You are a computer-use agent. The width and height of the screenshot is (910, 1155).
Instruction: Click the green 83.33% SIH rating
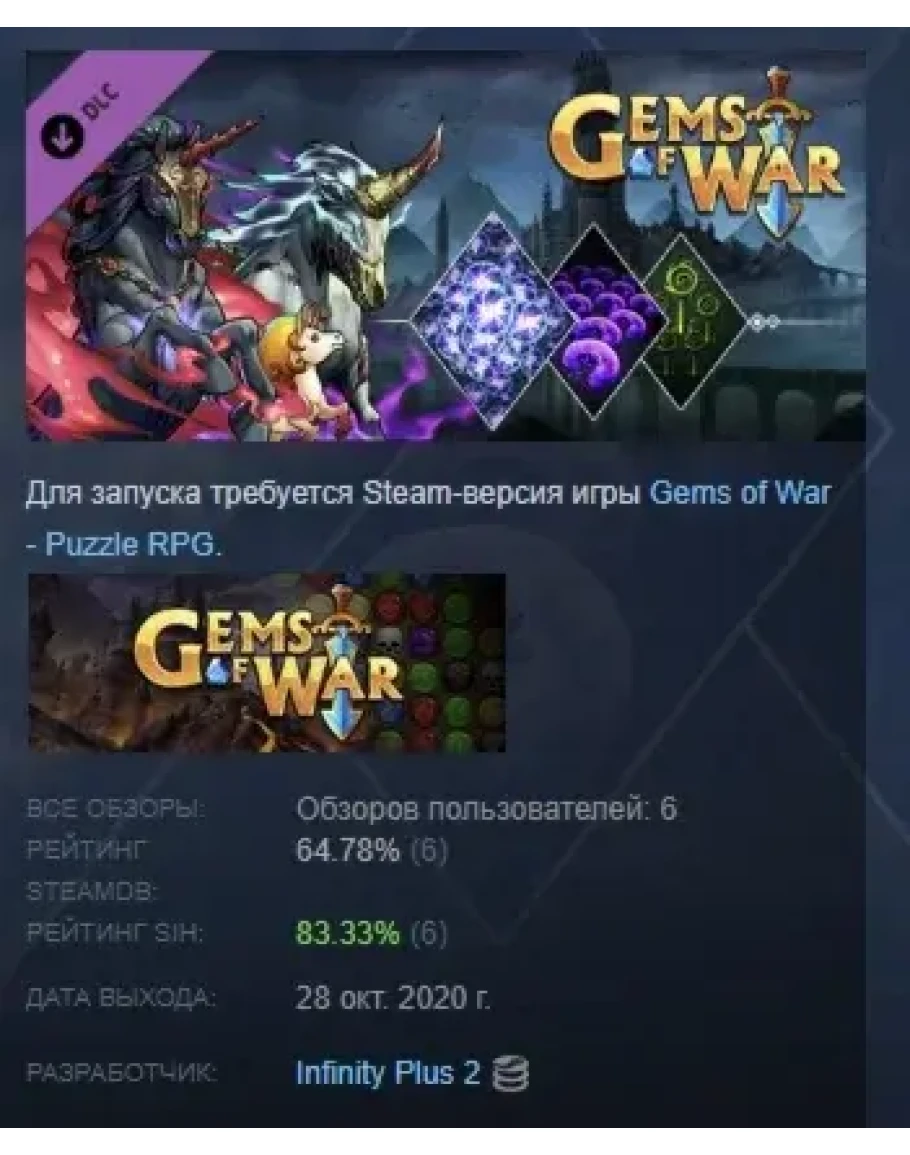[348, 933]
